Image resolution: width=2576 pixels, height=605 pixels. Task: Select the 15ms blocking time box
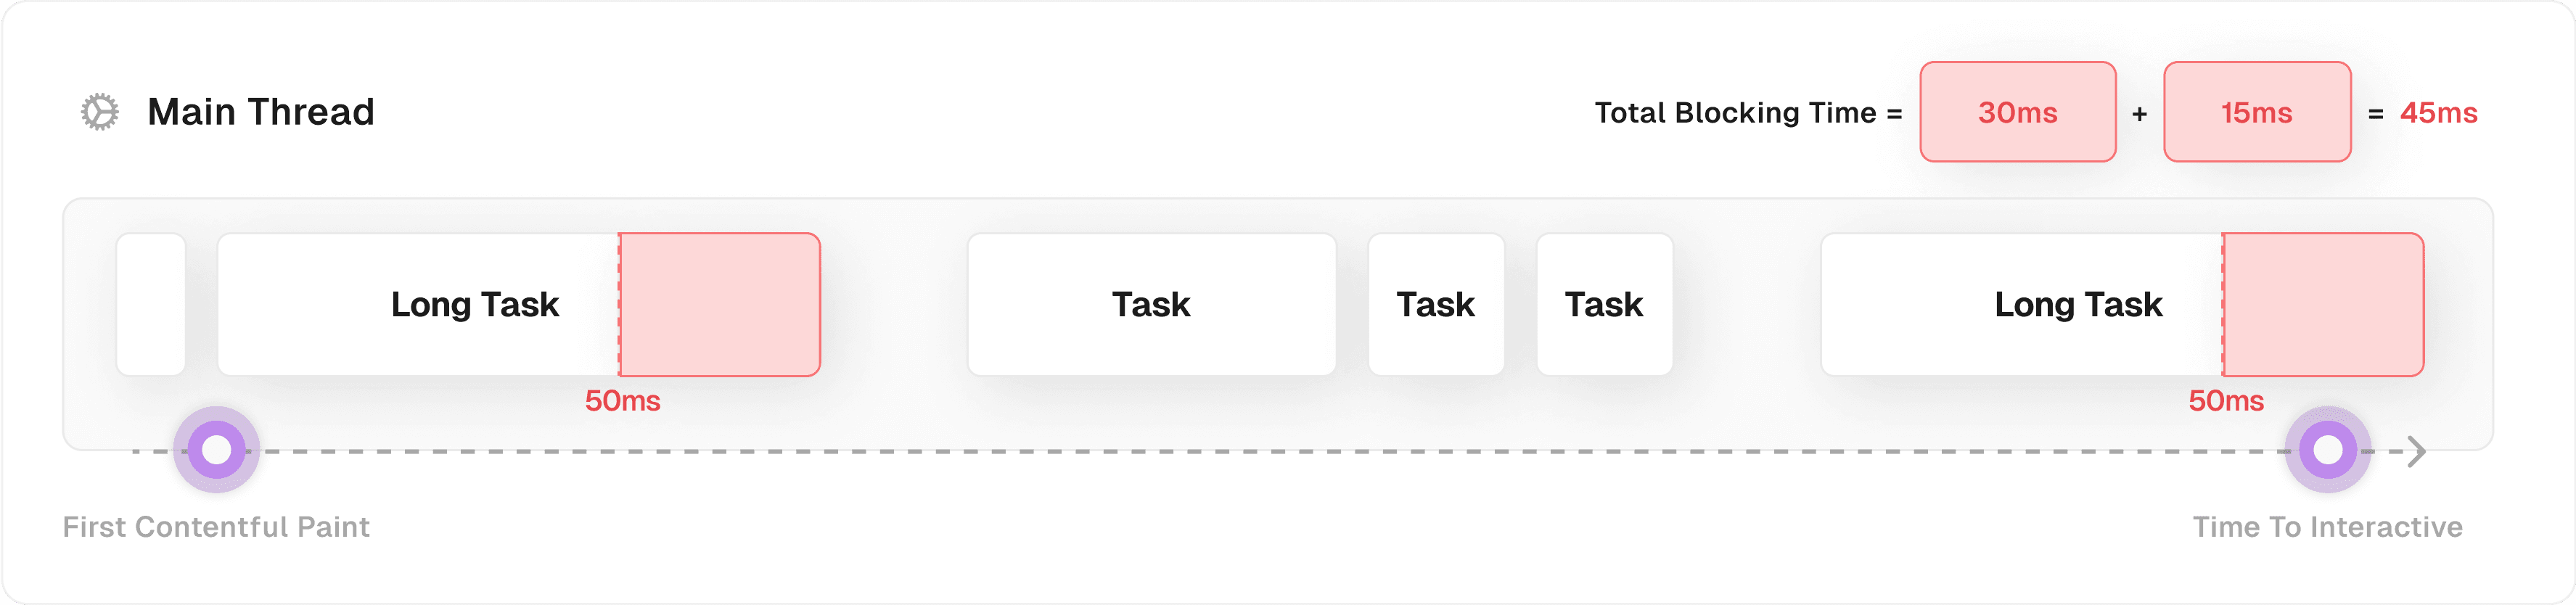[x=2256, y=112]
